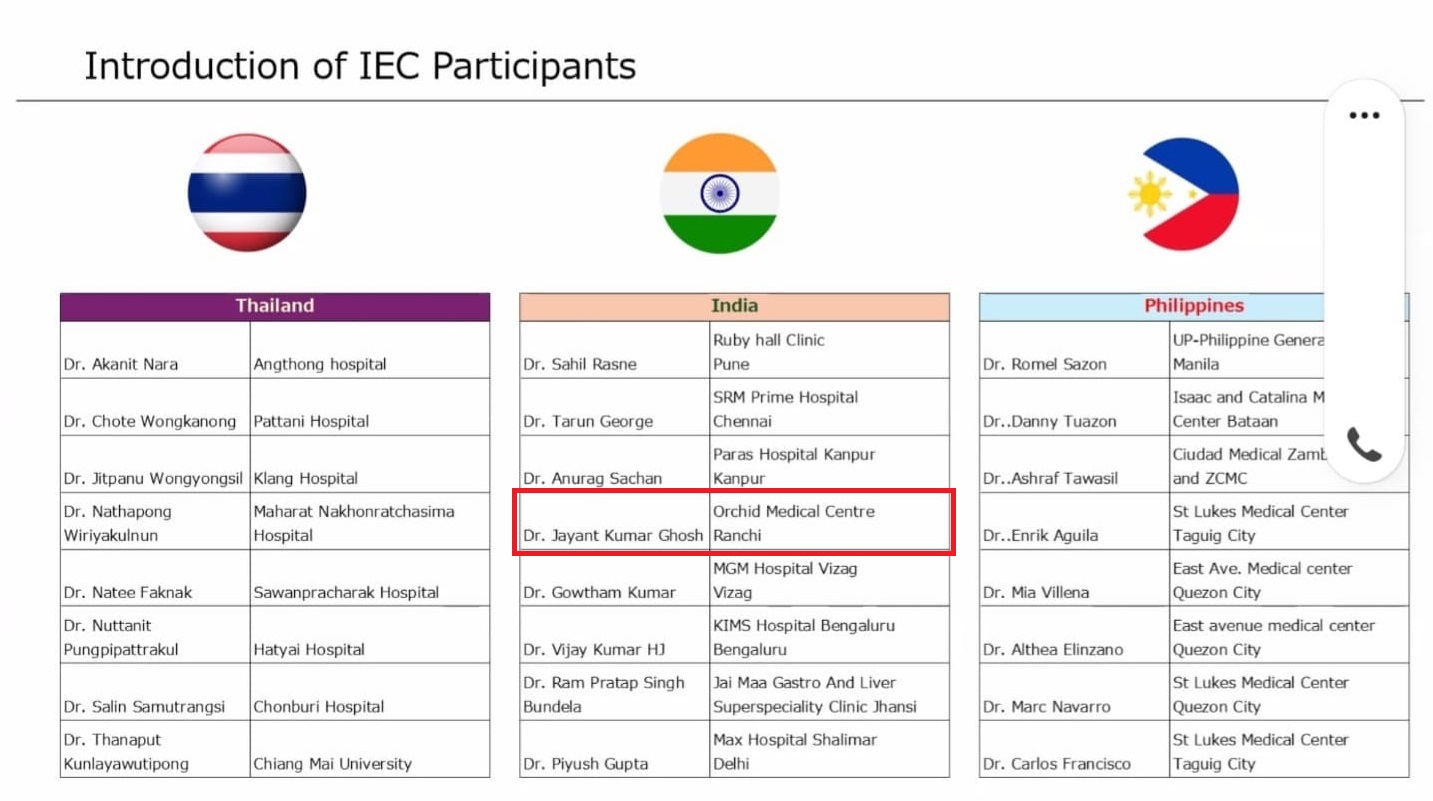Select the Dr. Sahil Rasne cell
This screenshot has height=801, width=1433.
pyautogui.click(x=614, y=351)
